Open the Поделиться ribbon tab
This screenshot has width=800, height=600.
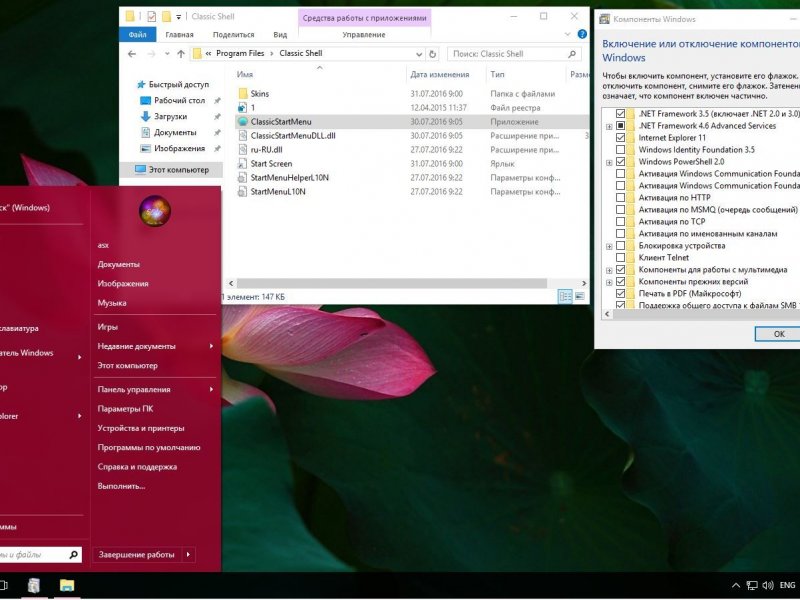(233, 34)
